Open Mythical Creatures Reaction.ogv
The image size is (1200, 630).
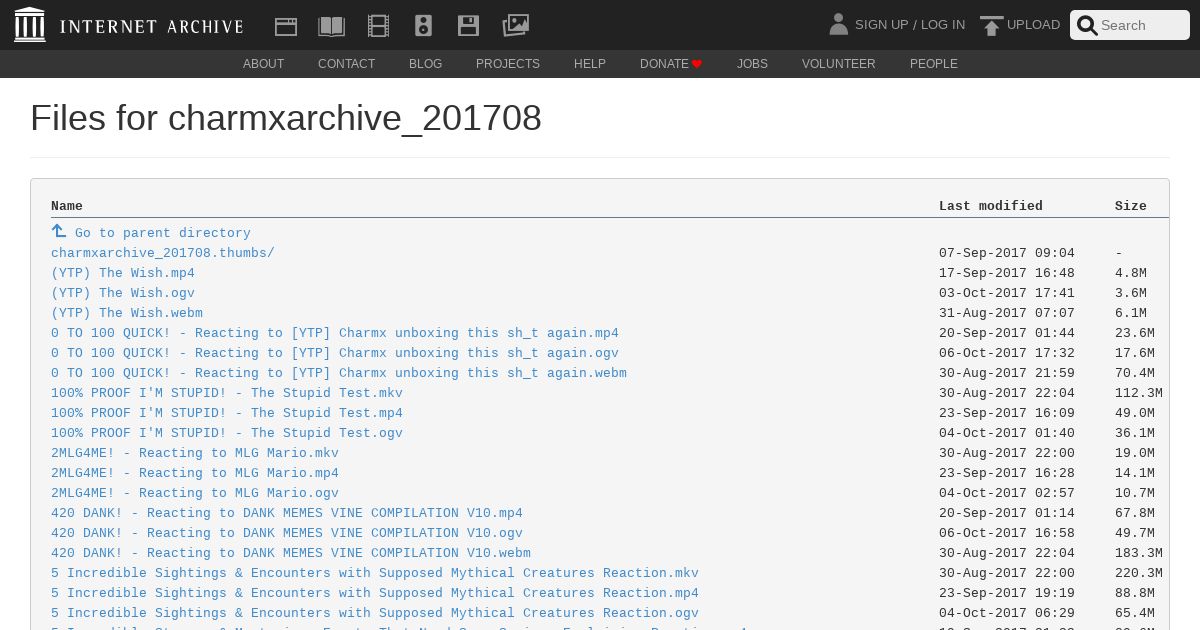point(375,613)
